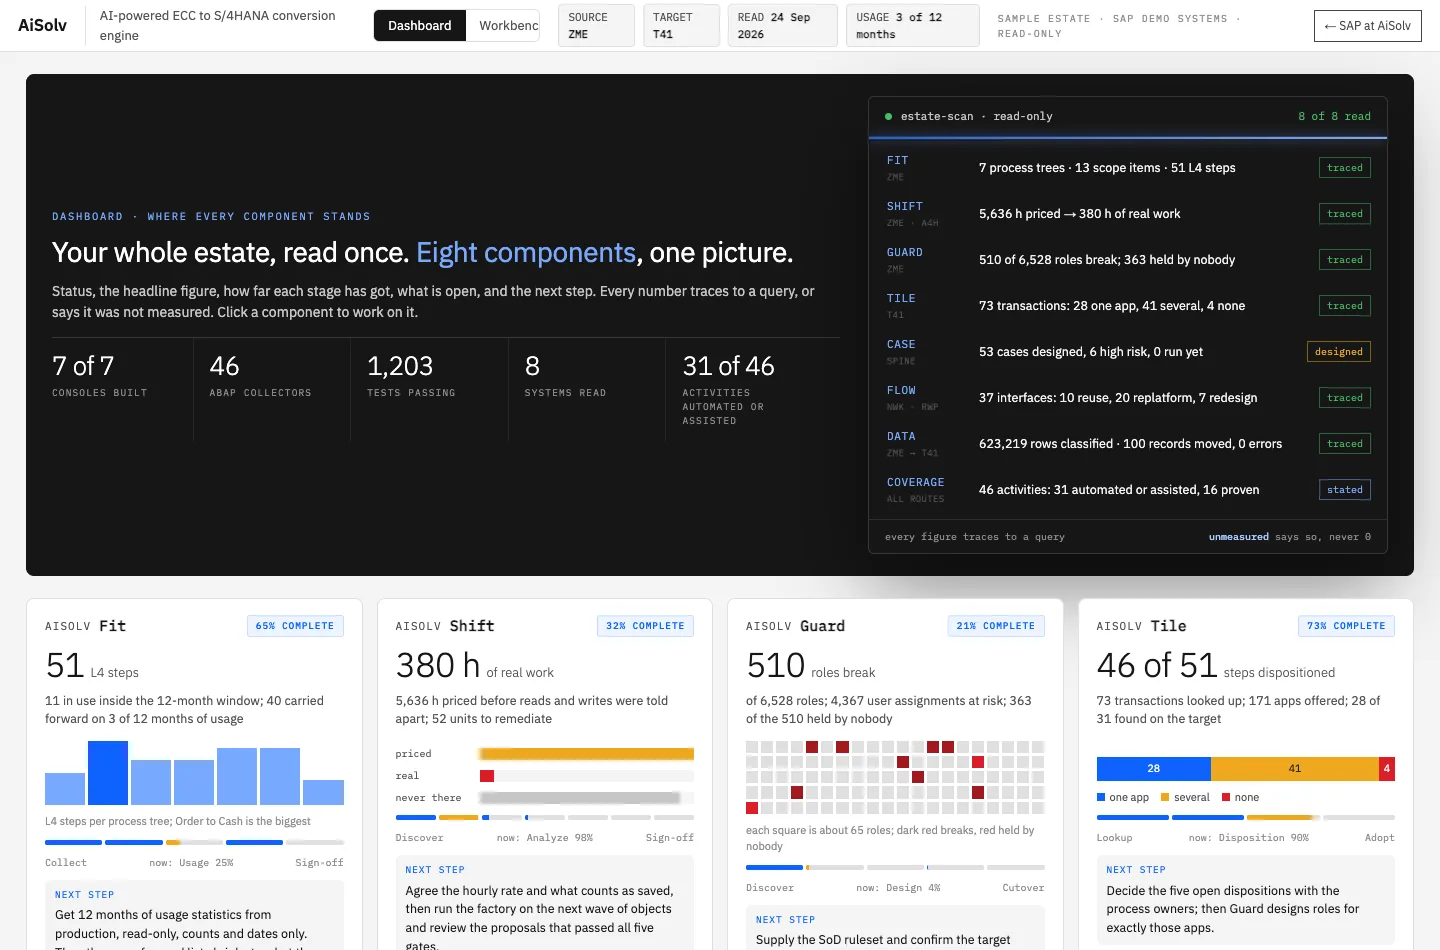Click the READ 24 Sep 2026 chip
Screen dimensions: 1440x950
pyautogui.click(x=782, y=26)
